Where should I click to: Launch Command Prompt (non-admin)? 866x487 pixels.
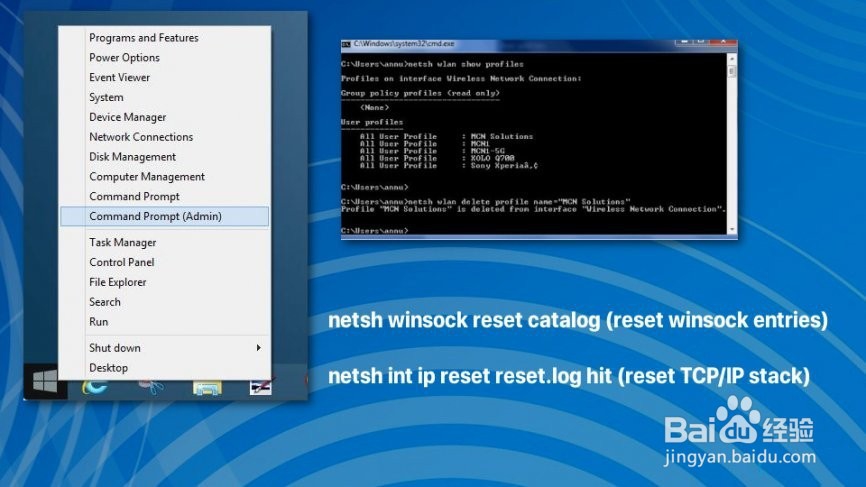(x=165, y=197)
